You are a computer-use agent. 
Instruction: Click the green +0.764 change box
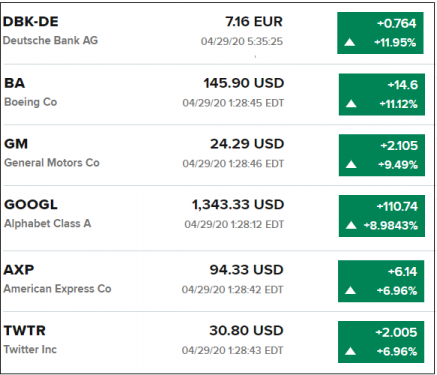[x=380, y=33]
